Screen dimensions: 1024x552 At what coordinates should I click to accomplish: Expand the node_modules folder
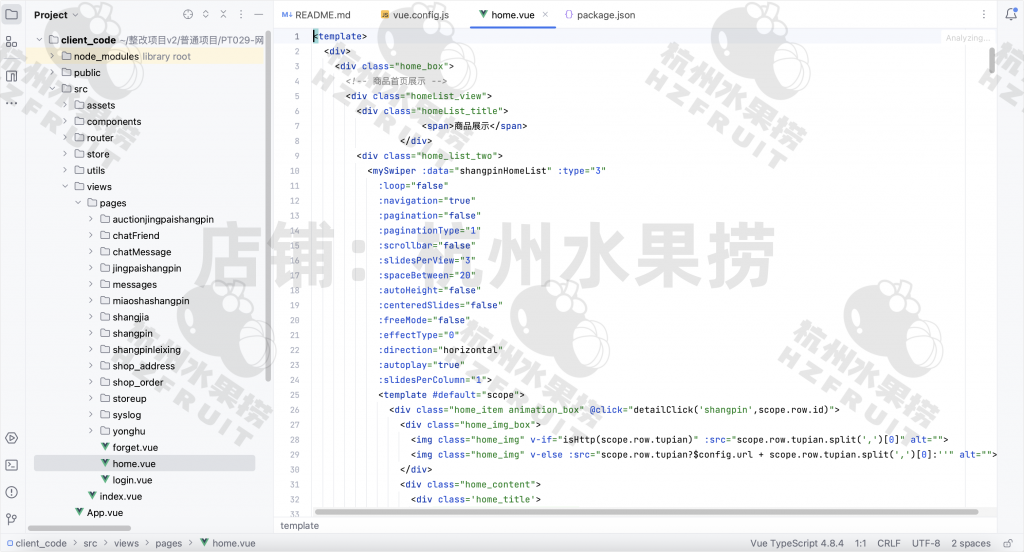click(51, 57)
